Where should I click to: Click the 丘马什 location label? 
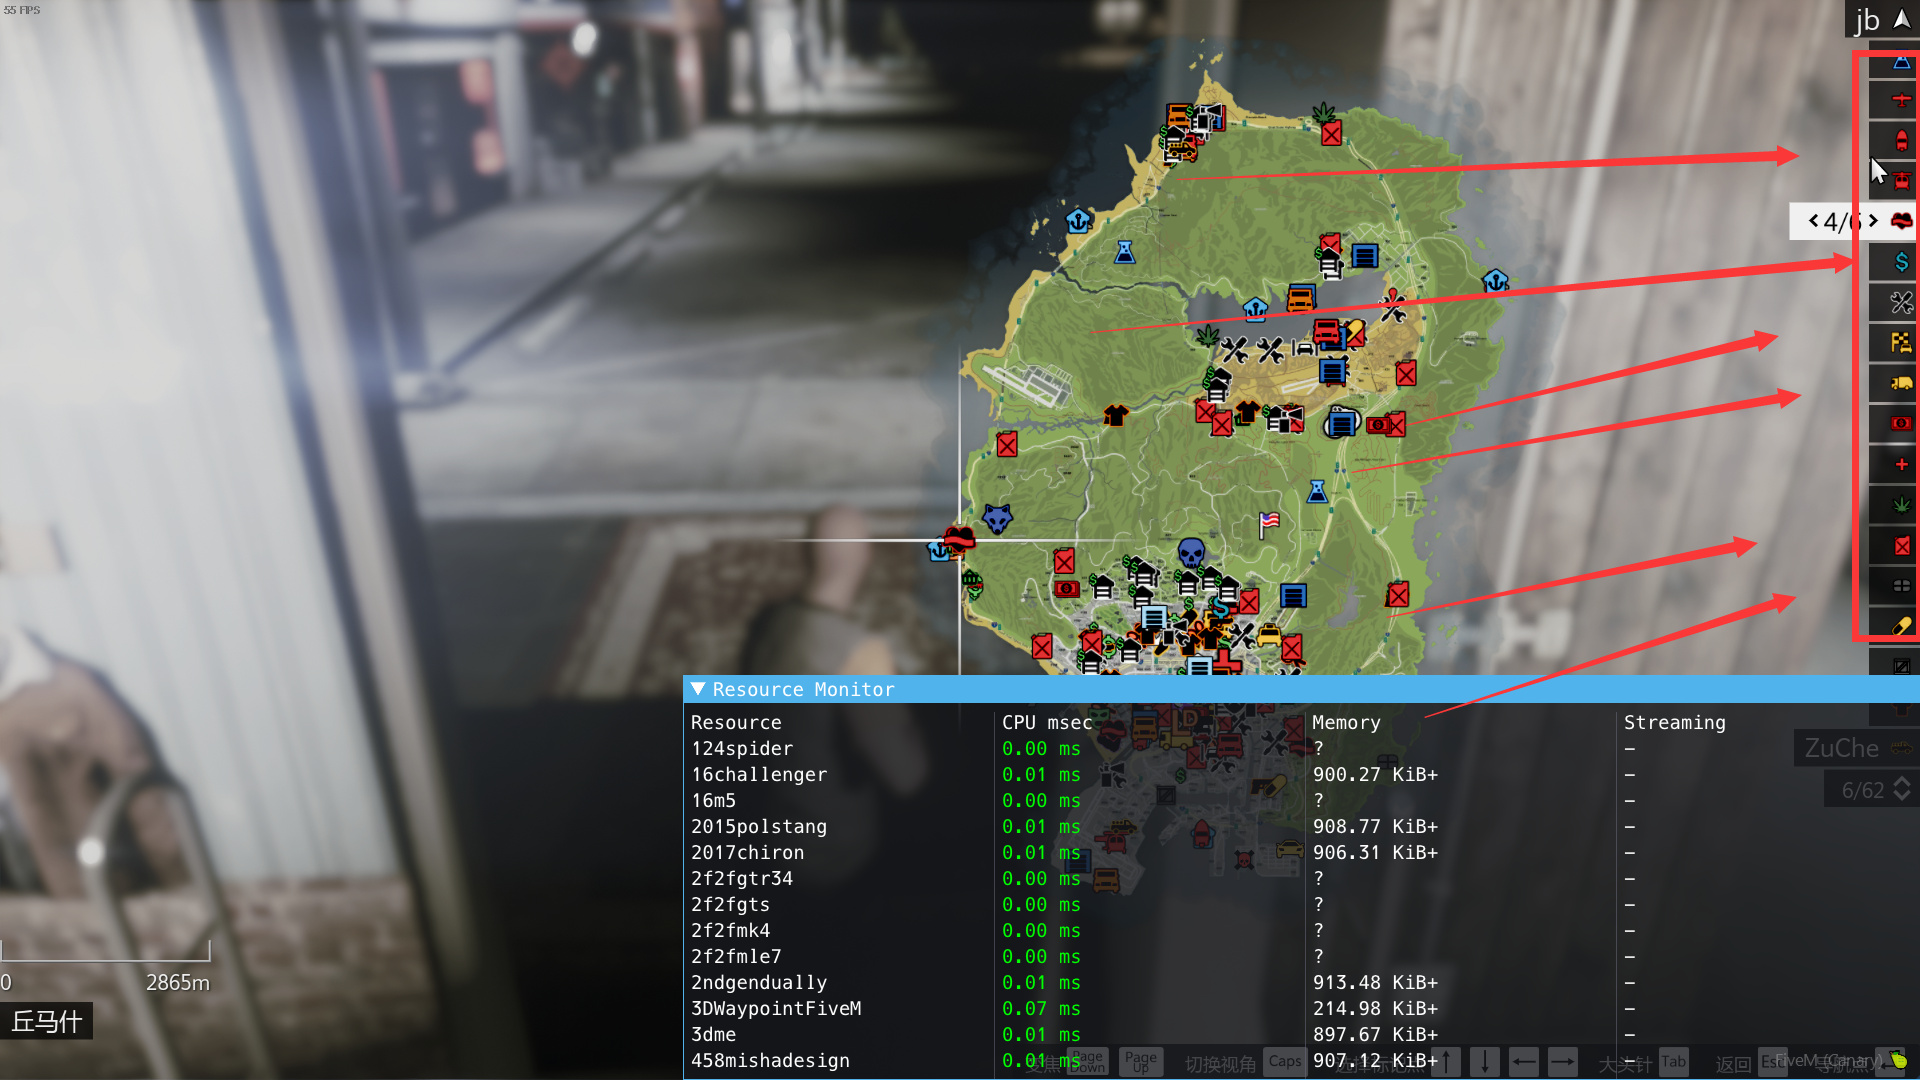(46, 1021)
